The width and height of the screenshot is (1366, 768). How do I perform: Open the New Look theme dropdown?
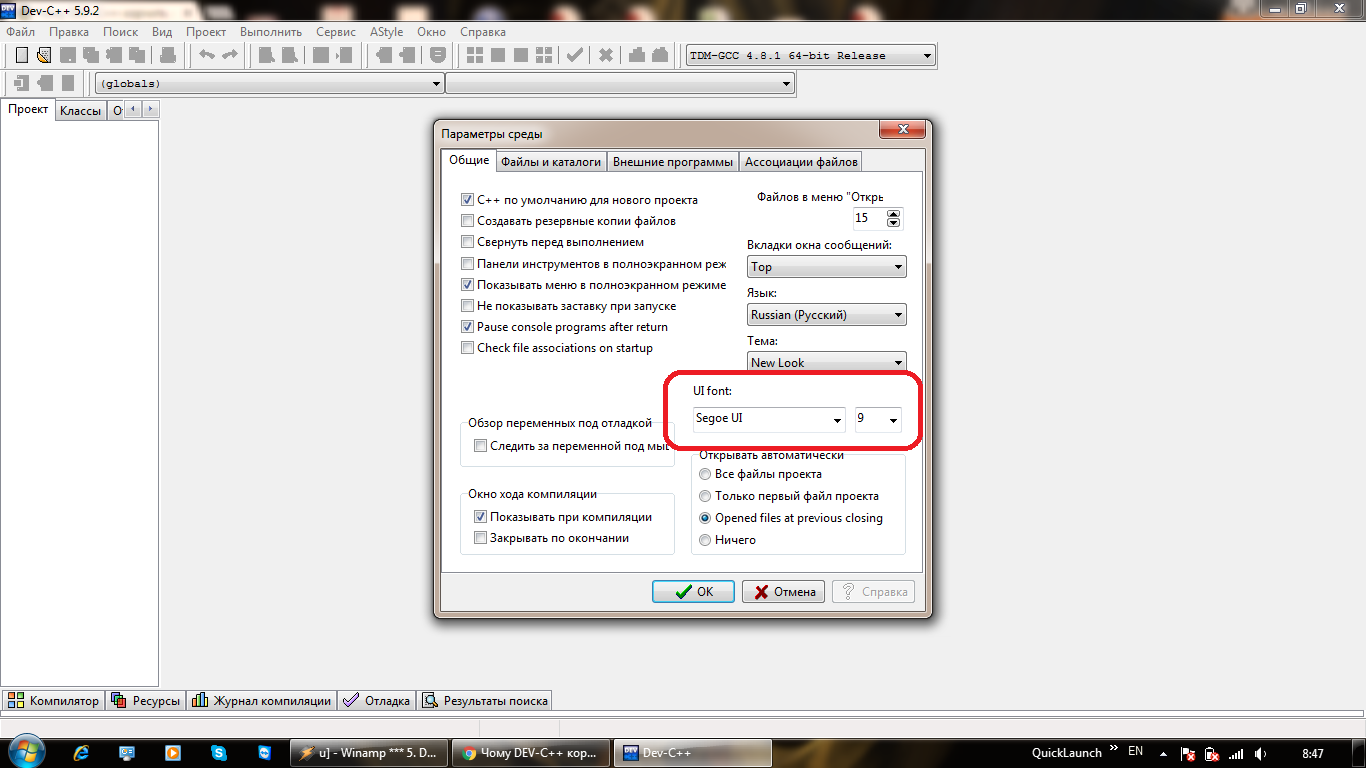tap(827, 362)
